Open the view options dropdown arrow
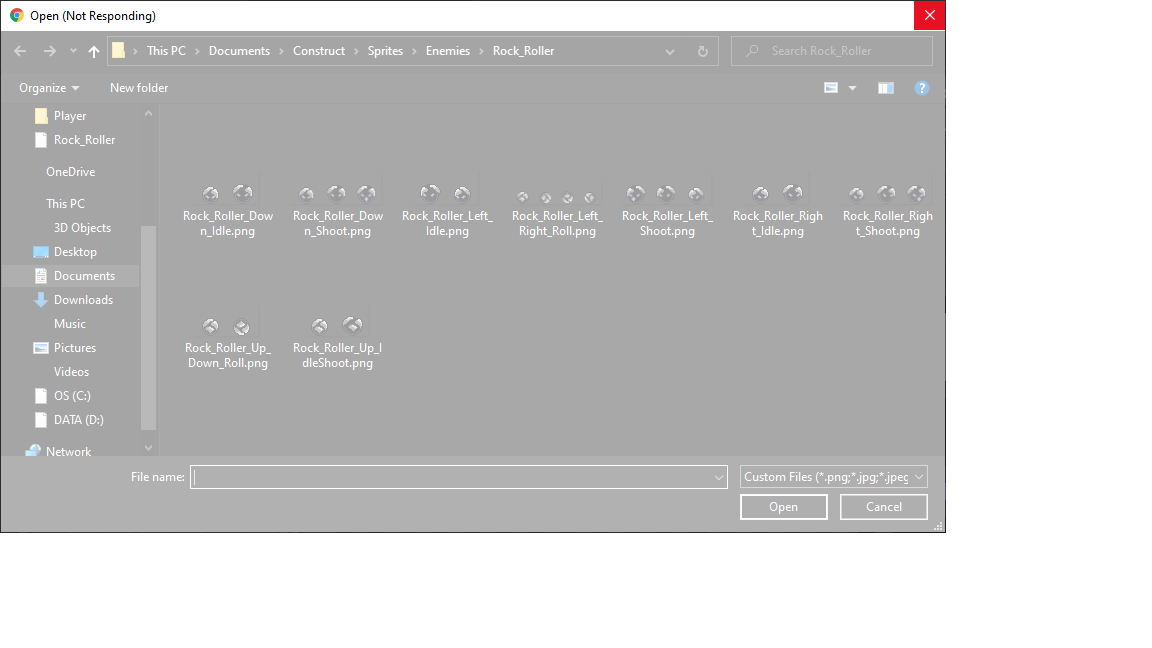 [852, 88]
